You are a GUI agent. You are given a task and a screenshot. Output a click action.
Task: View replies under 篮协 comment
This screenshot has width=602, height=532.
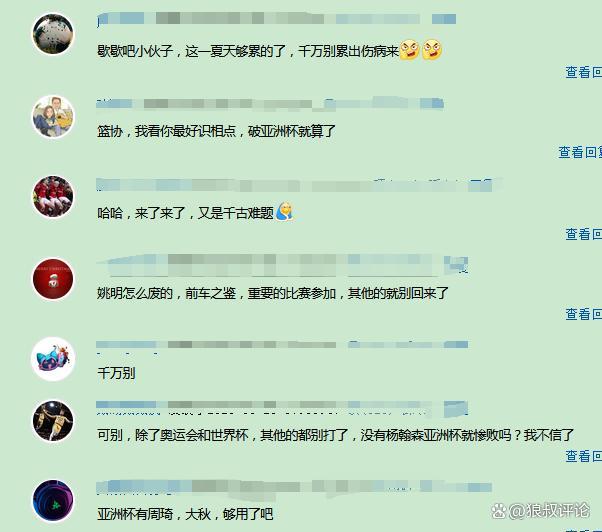pos(580,152)
